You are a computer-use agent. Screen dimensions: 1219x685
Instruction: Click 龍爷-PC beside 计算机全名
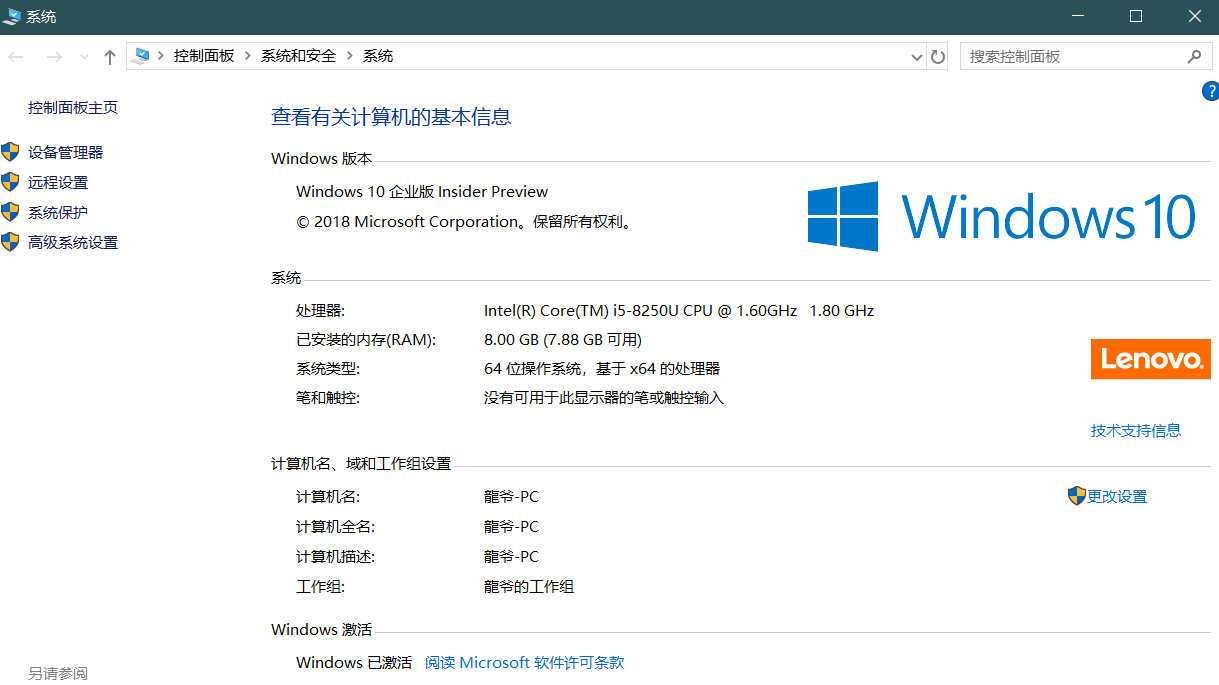pyautogui.click(x=511, y=526)
